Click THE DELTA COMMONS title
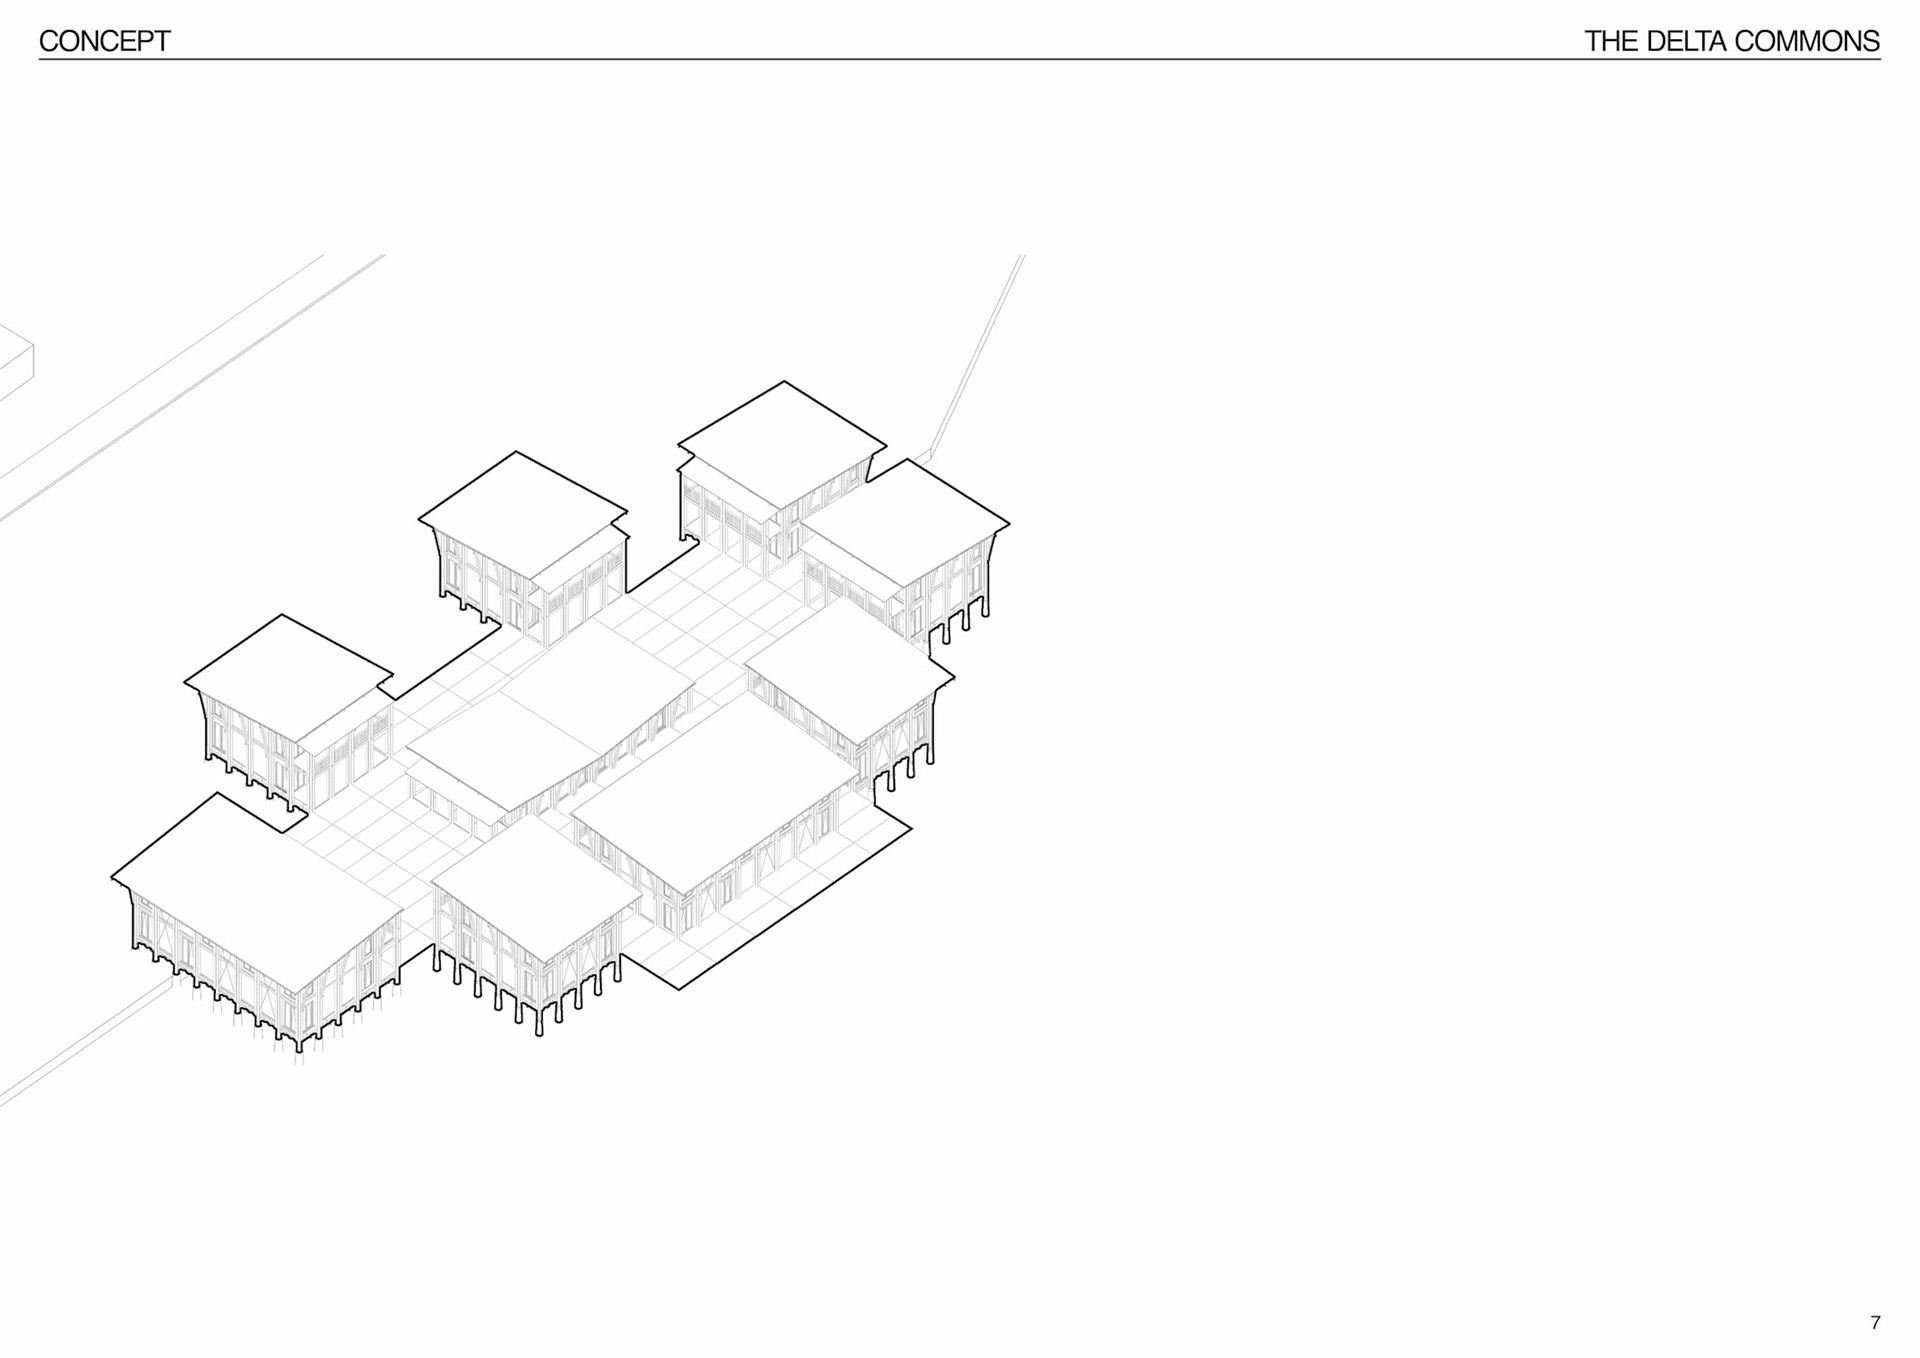 click(x=1731, y=41)
